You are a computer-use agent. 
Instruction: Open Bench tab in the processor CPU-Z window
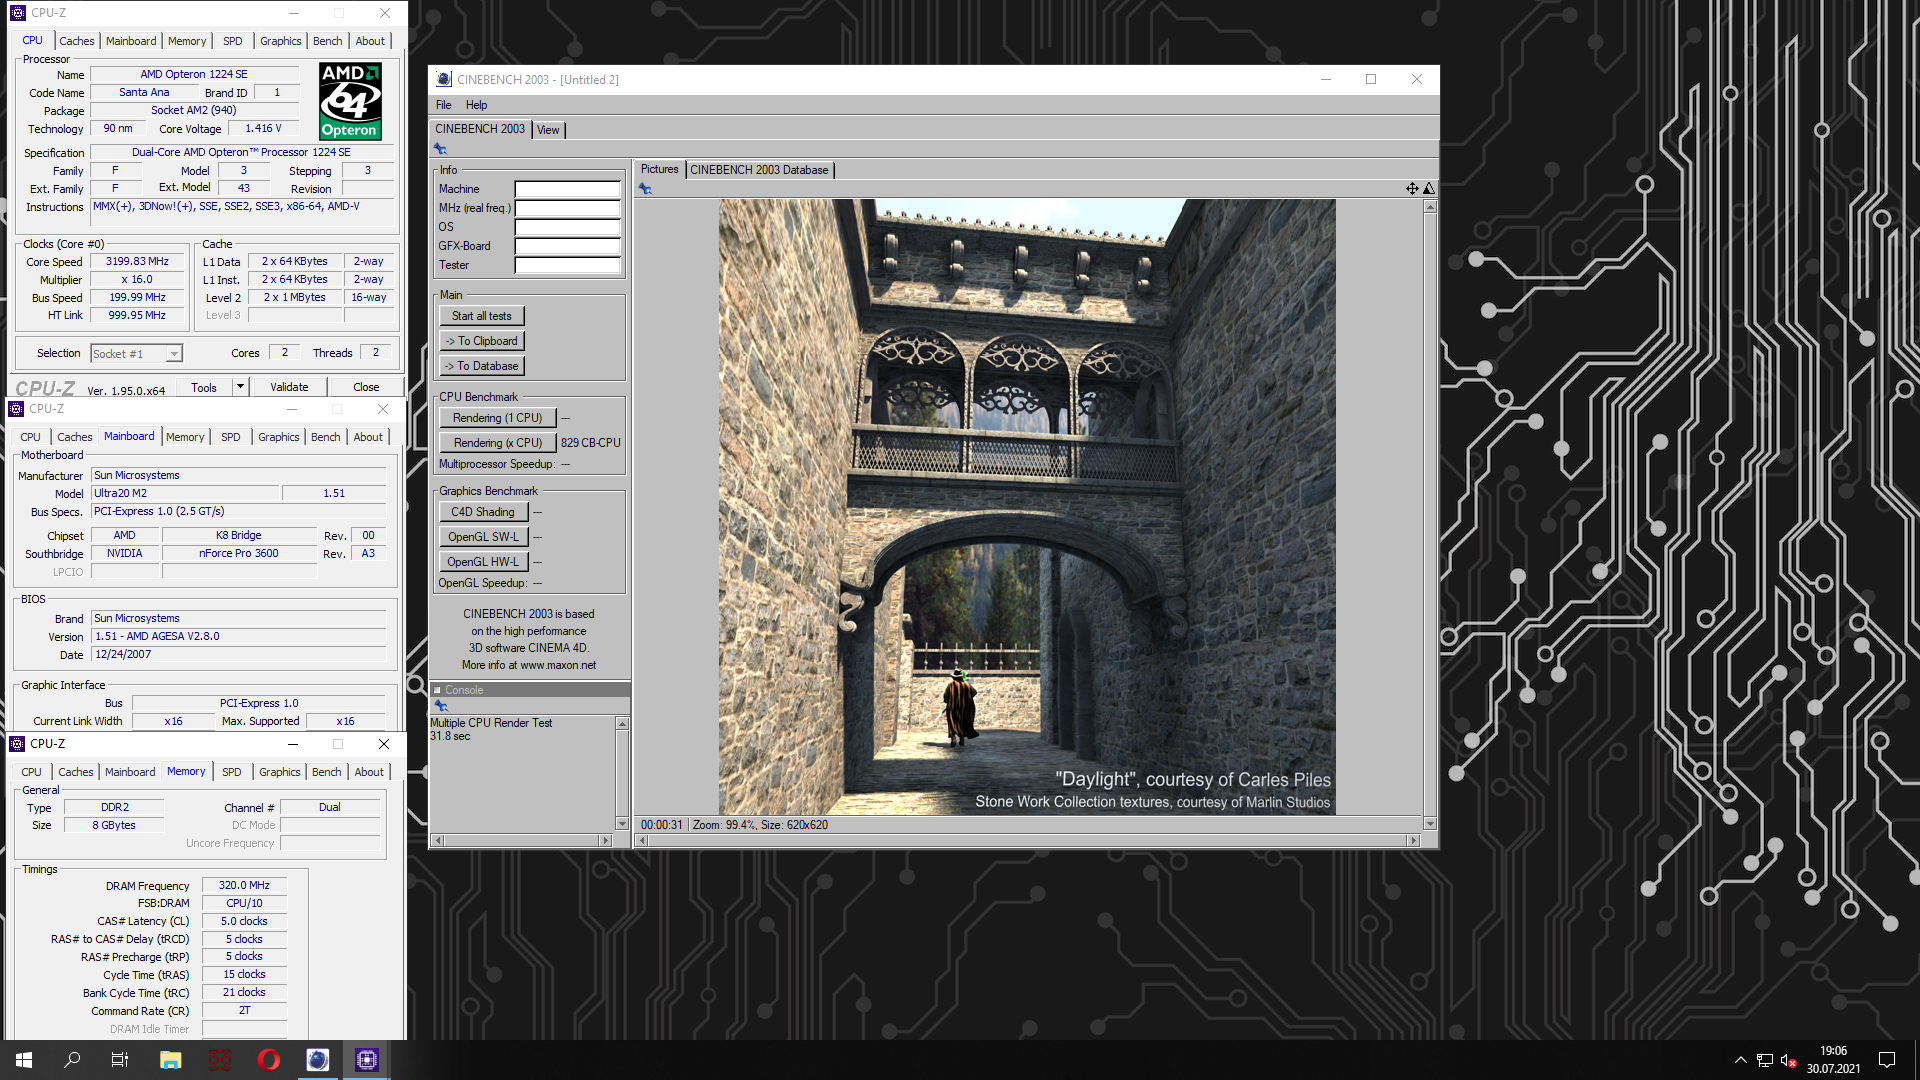pyautogui.click(x=328, y=41)
